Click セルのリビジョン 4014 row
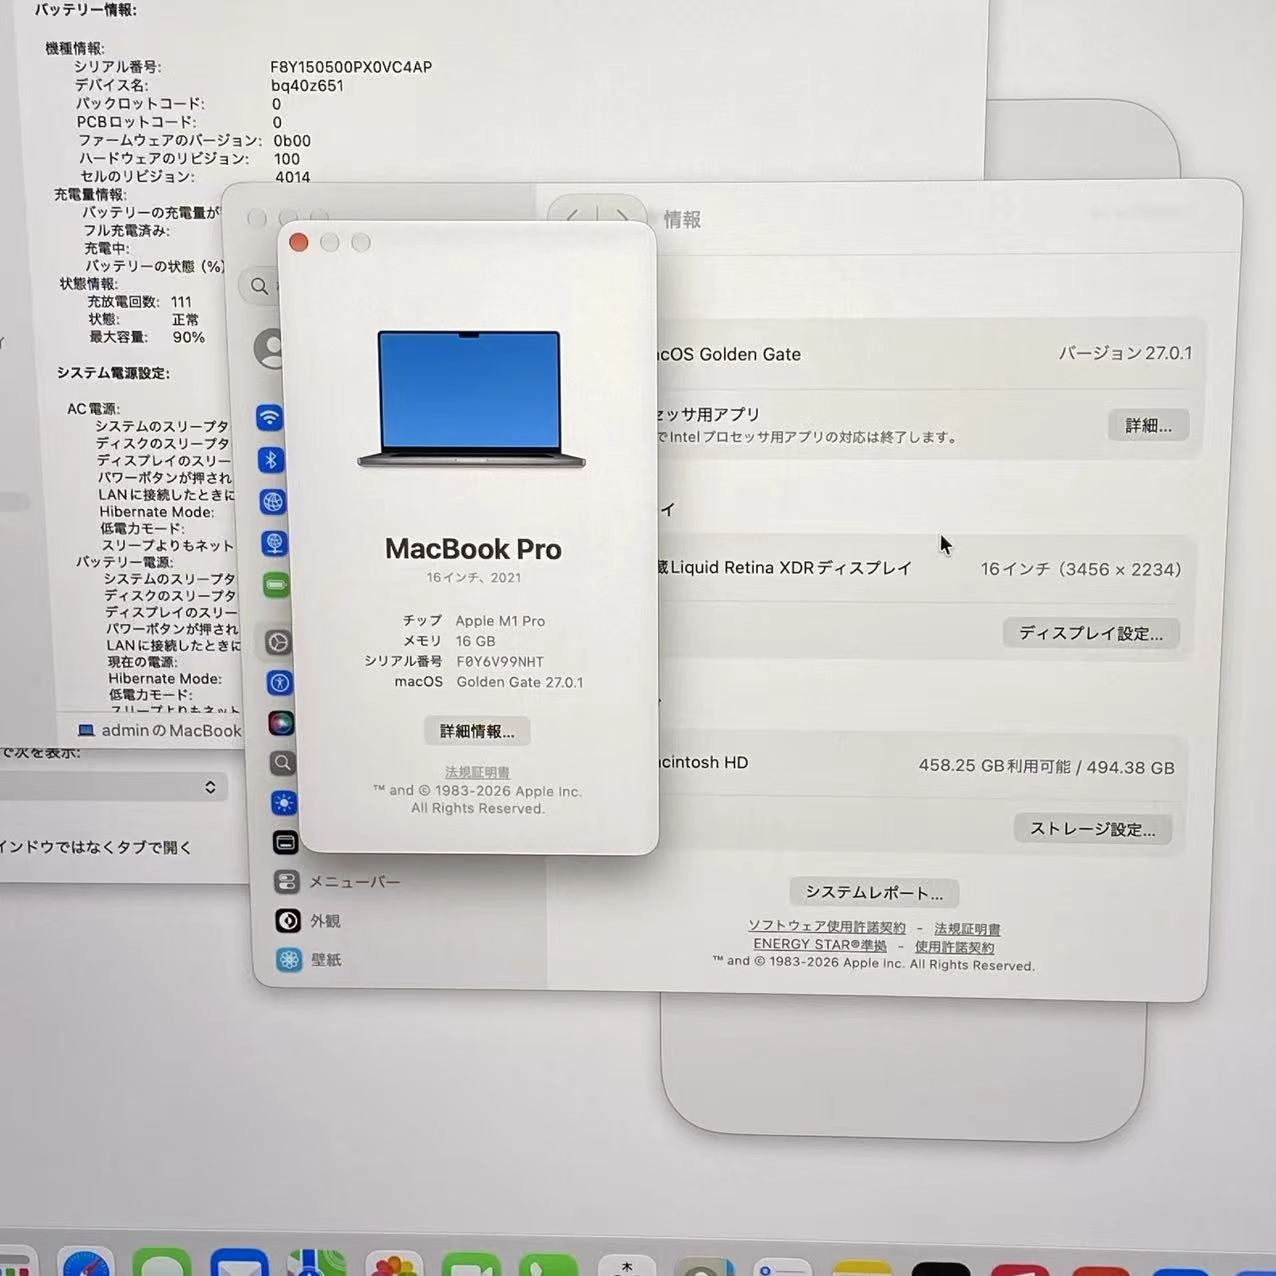Screen dimensions: 1276x1276 point(195,177)
